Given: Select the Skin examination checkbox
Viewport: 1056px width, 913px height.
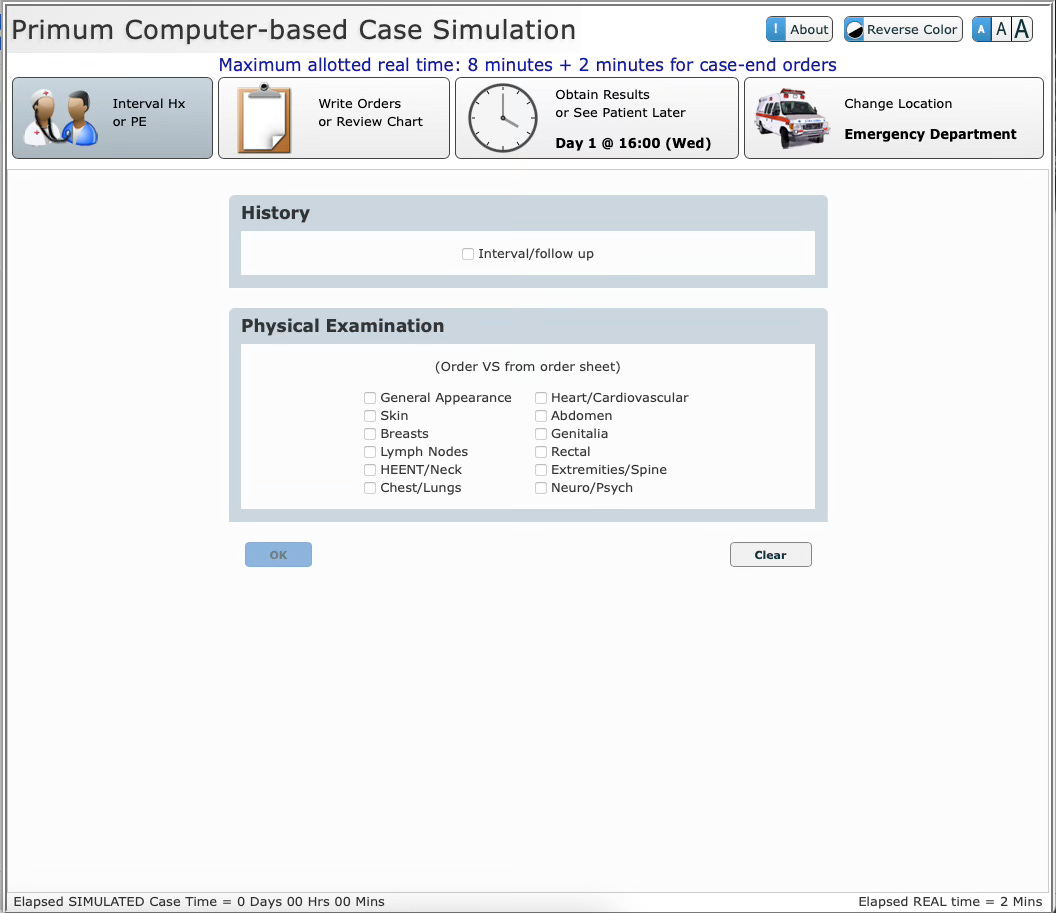Looking at the screenshot, I should 370,415.
